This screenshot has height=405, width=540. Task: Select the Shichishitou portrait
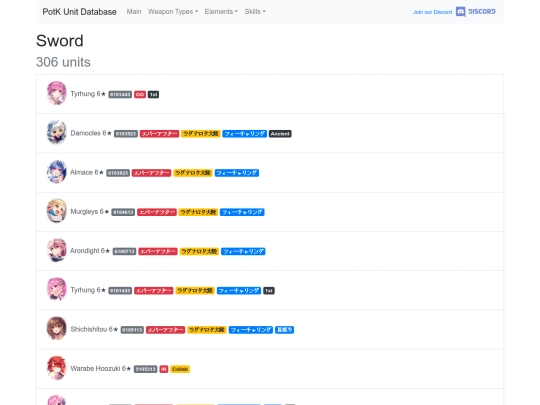click(x=56, y=329)
